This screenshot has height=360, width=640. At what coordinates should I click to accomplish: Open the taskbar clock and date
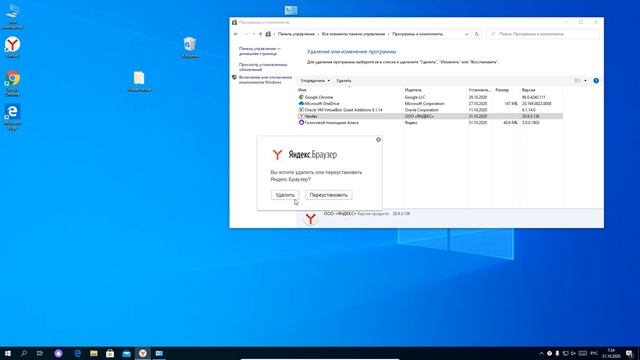tap(611, 353)
